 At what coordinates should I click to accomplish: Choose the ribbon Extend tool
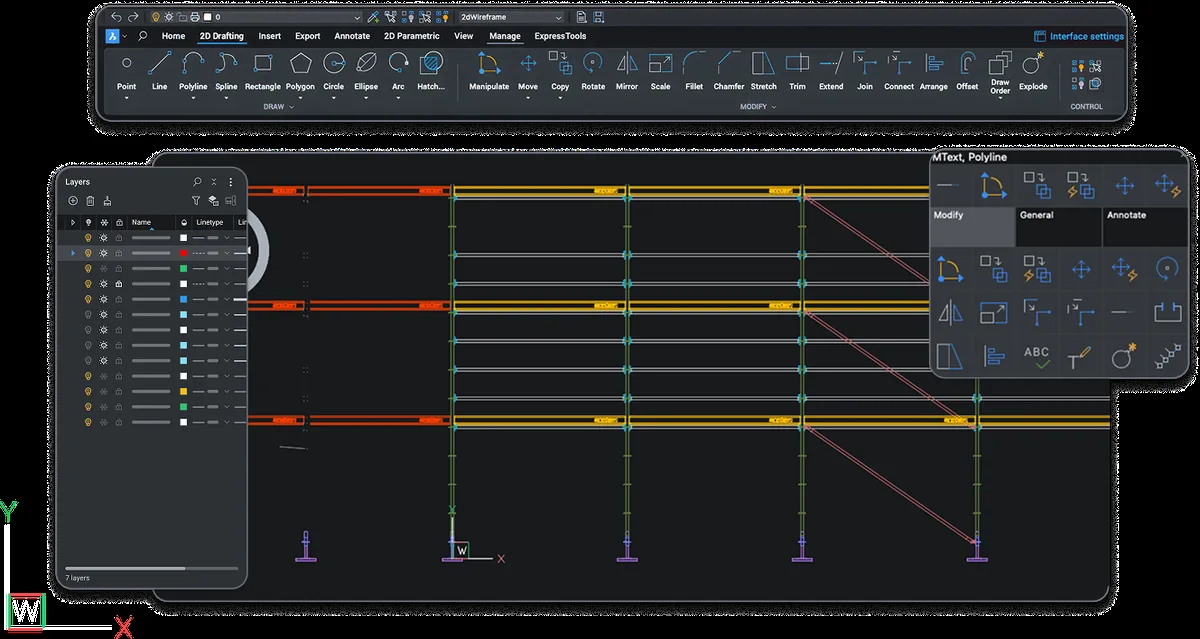(x=831, y=72)
